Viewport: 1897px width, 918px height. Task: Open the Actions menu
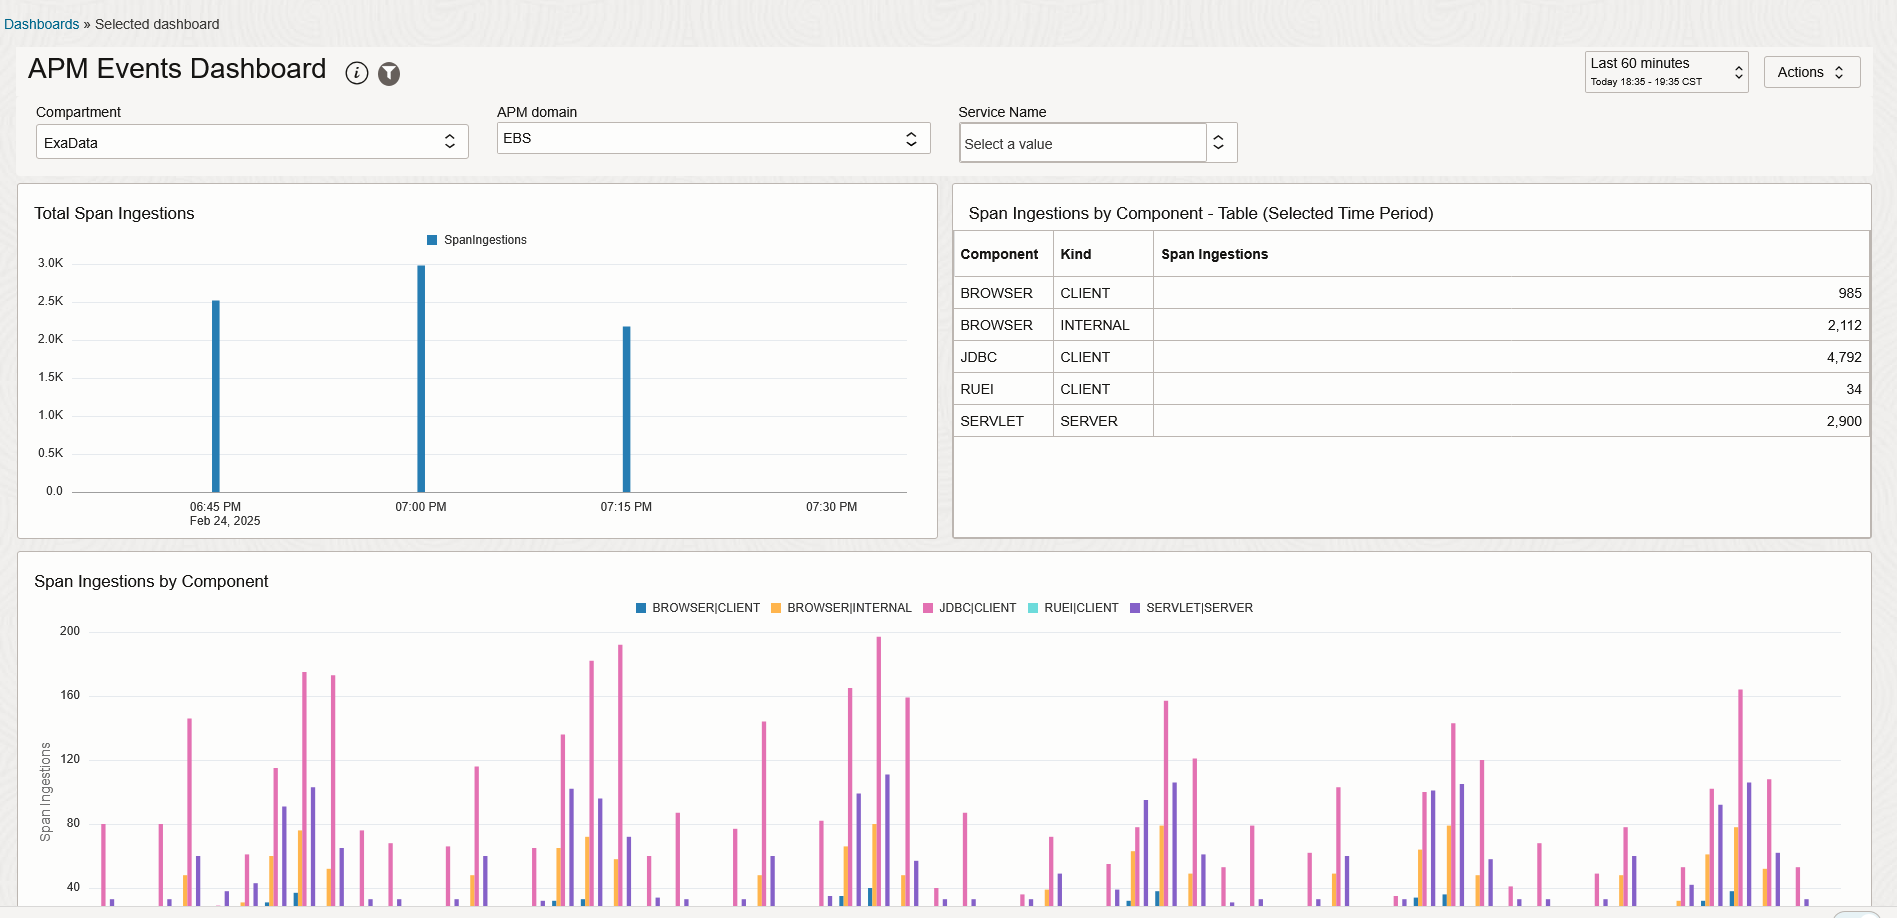(x=1811, y=71)
